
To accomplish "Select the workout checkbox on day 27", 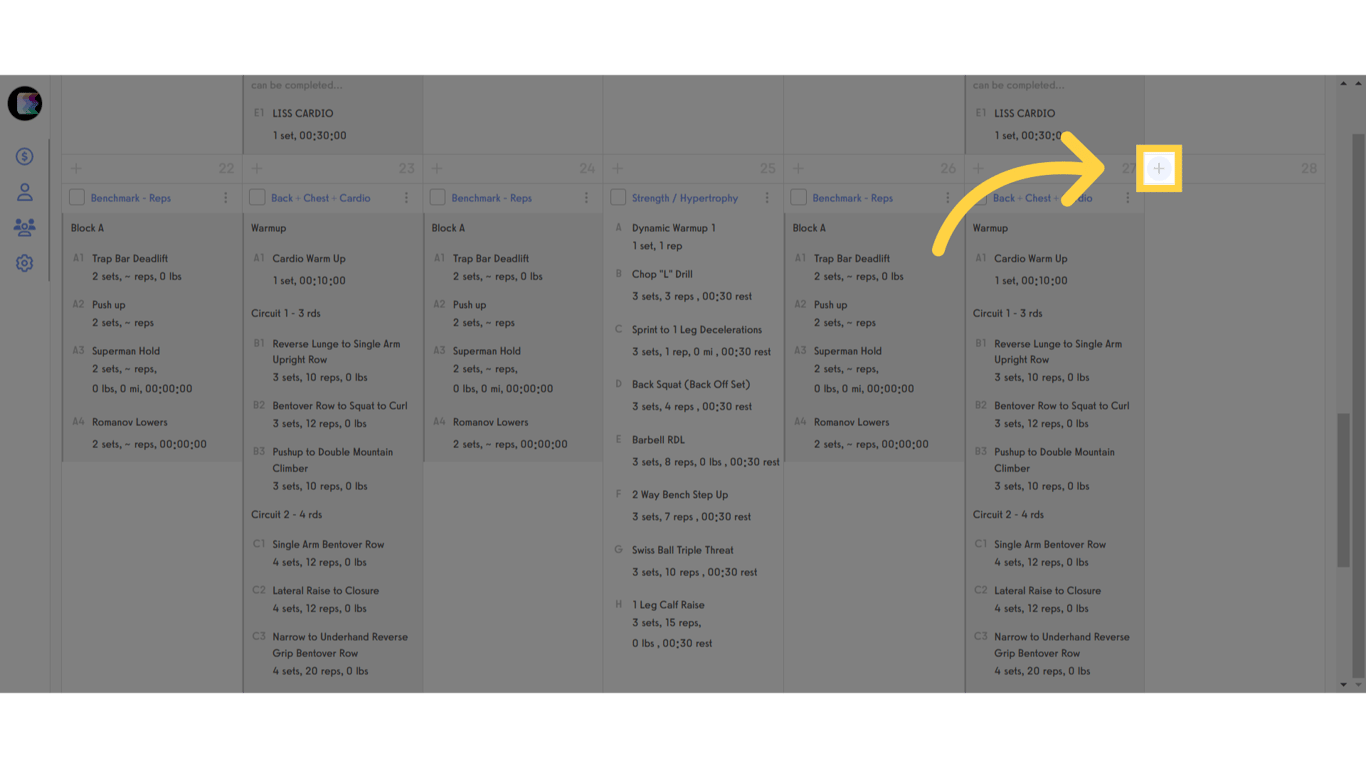I will 979,198.
